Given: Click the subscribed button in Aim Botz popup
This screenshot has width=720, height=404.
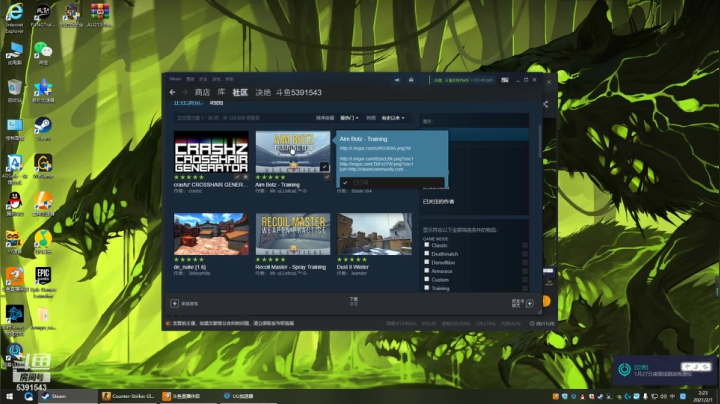Looking at the screenshot, I should point(392,182).
